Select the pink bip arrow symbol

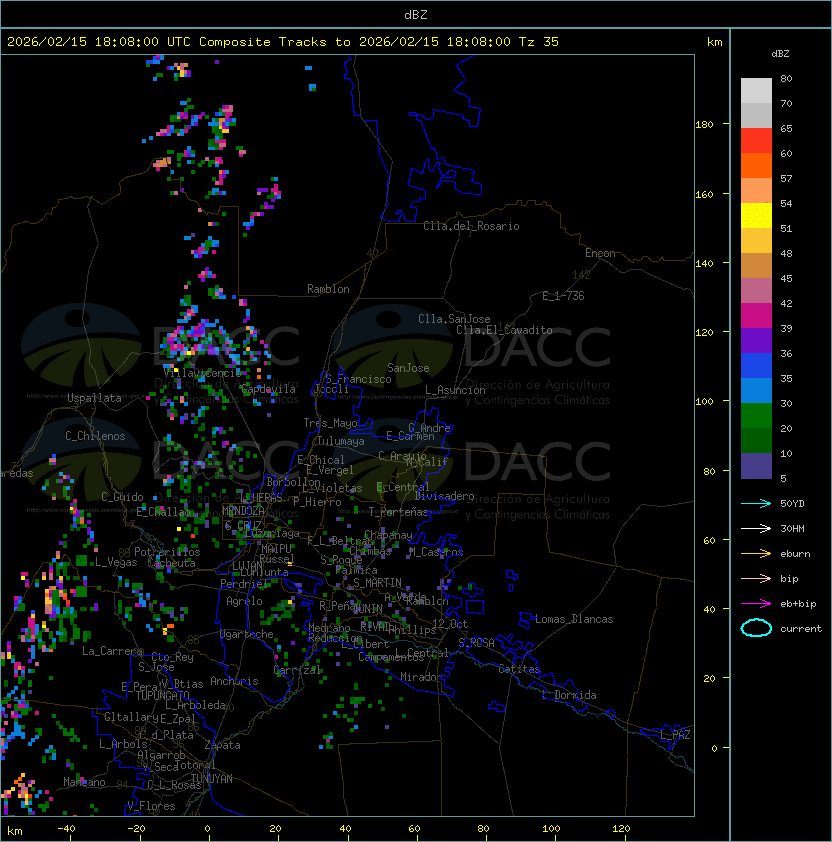pos(756,578)
